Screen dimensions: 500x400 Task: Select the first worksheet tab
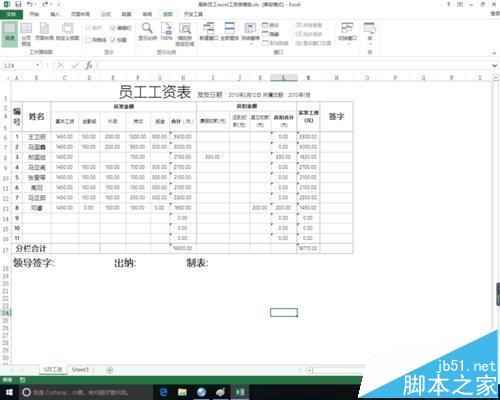pyautogui.click(x=53, y=370)
